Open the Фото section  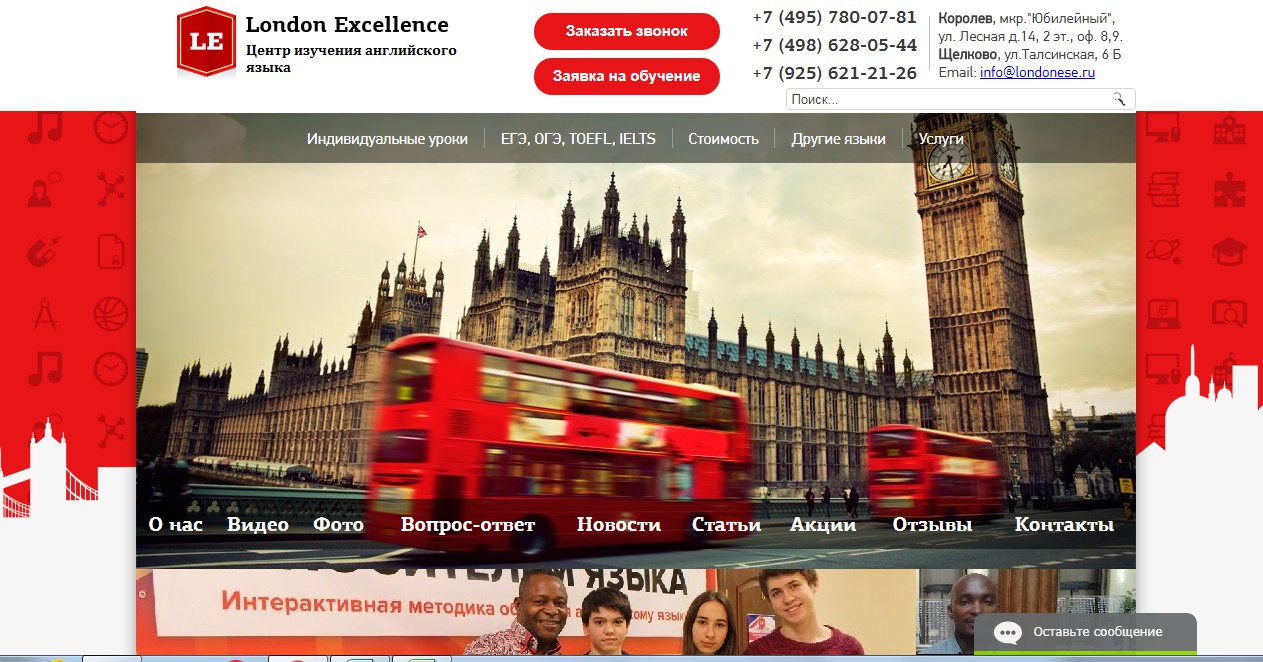point(338,525)
